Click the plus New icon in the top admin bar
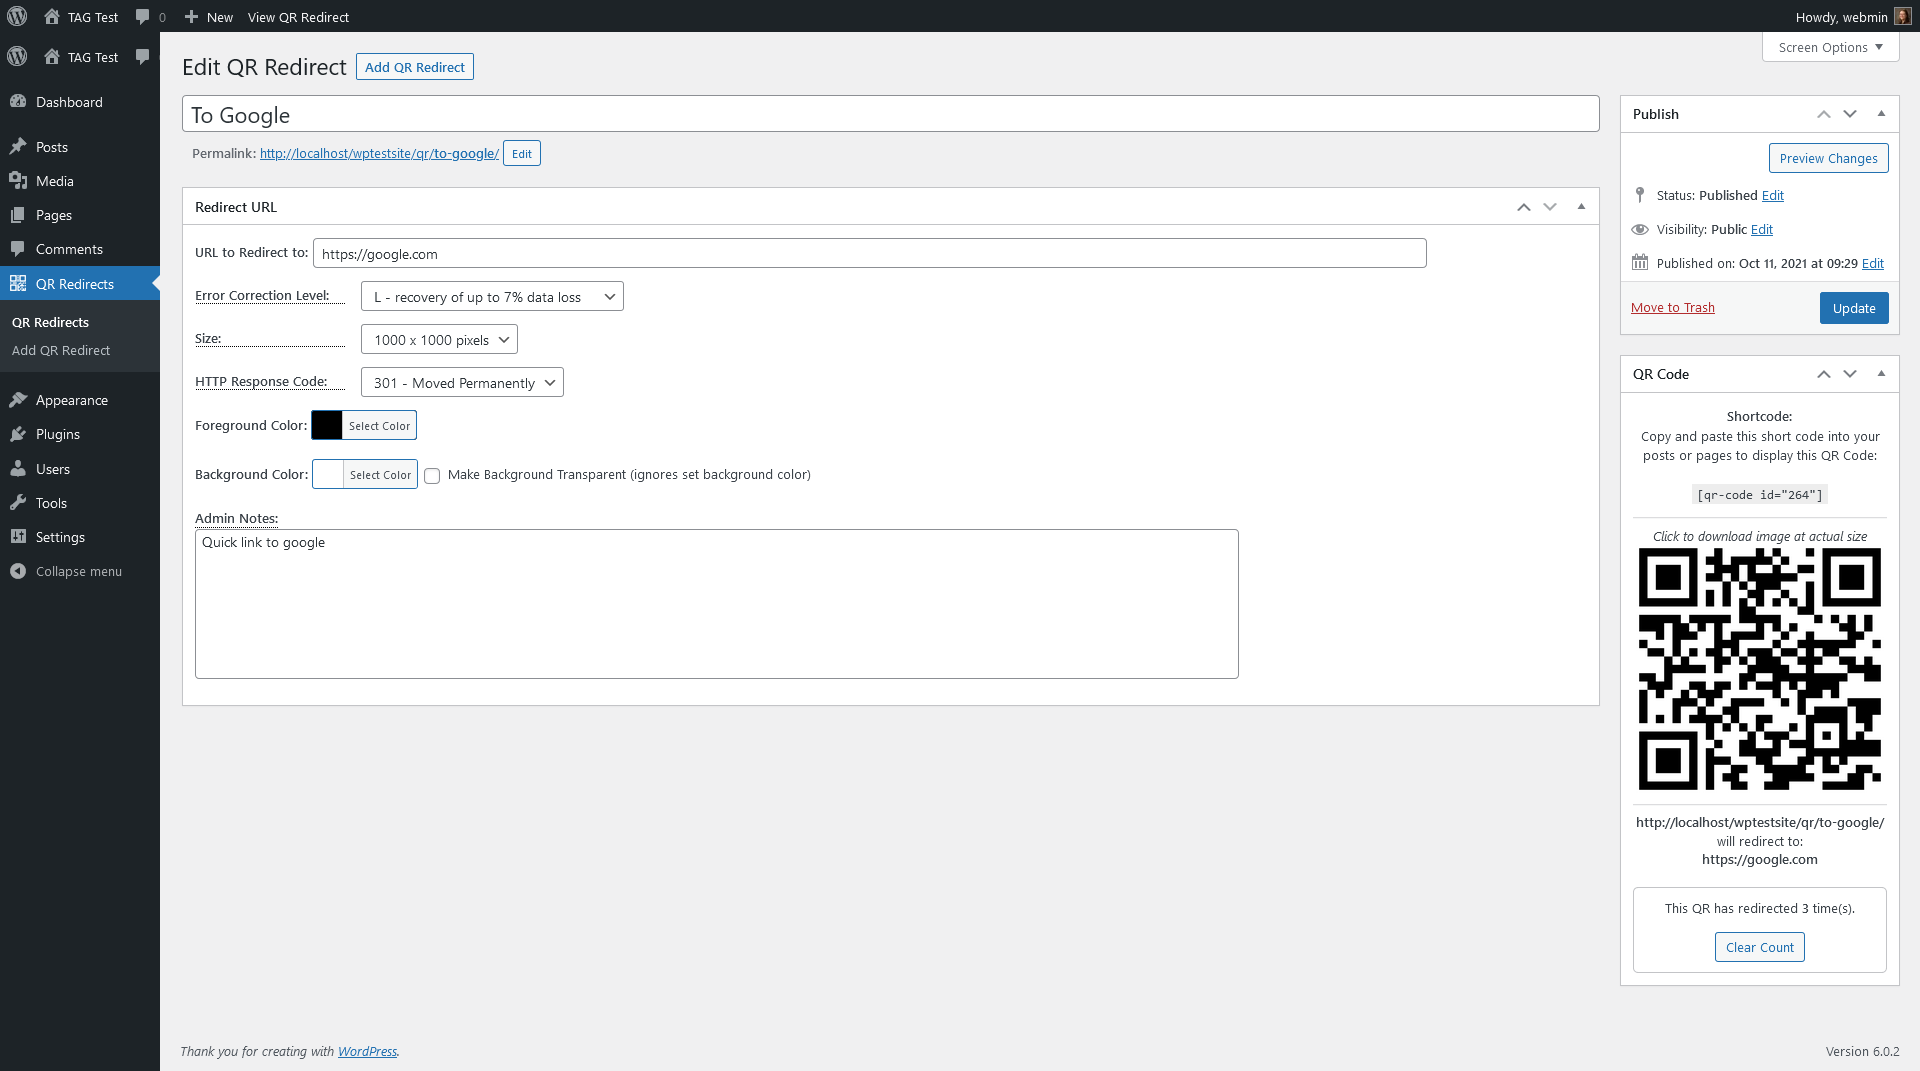 [191, 17]
